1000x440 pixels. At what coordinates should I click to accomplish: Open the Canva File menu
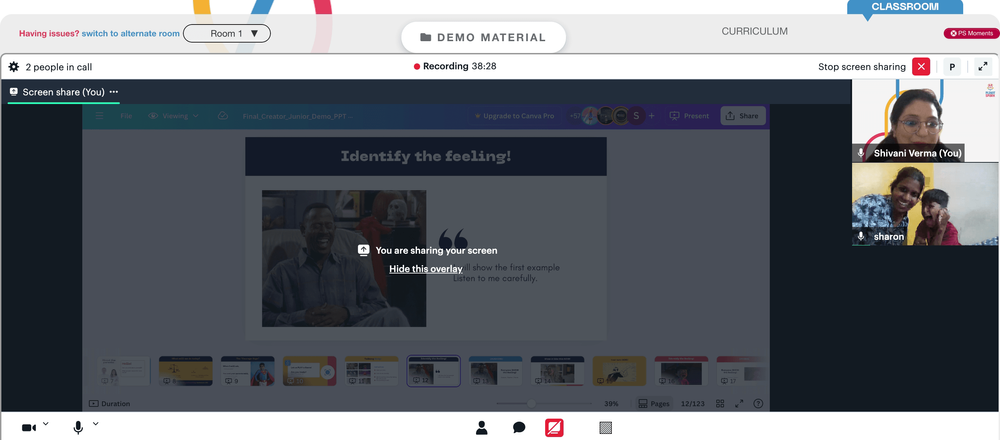click(126, 116)
